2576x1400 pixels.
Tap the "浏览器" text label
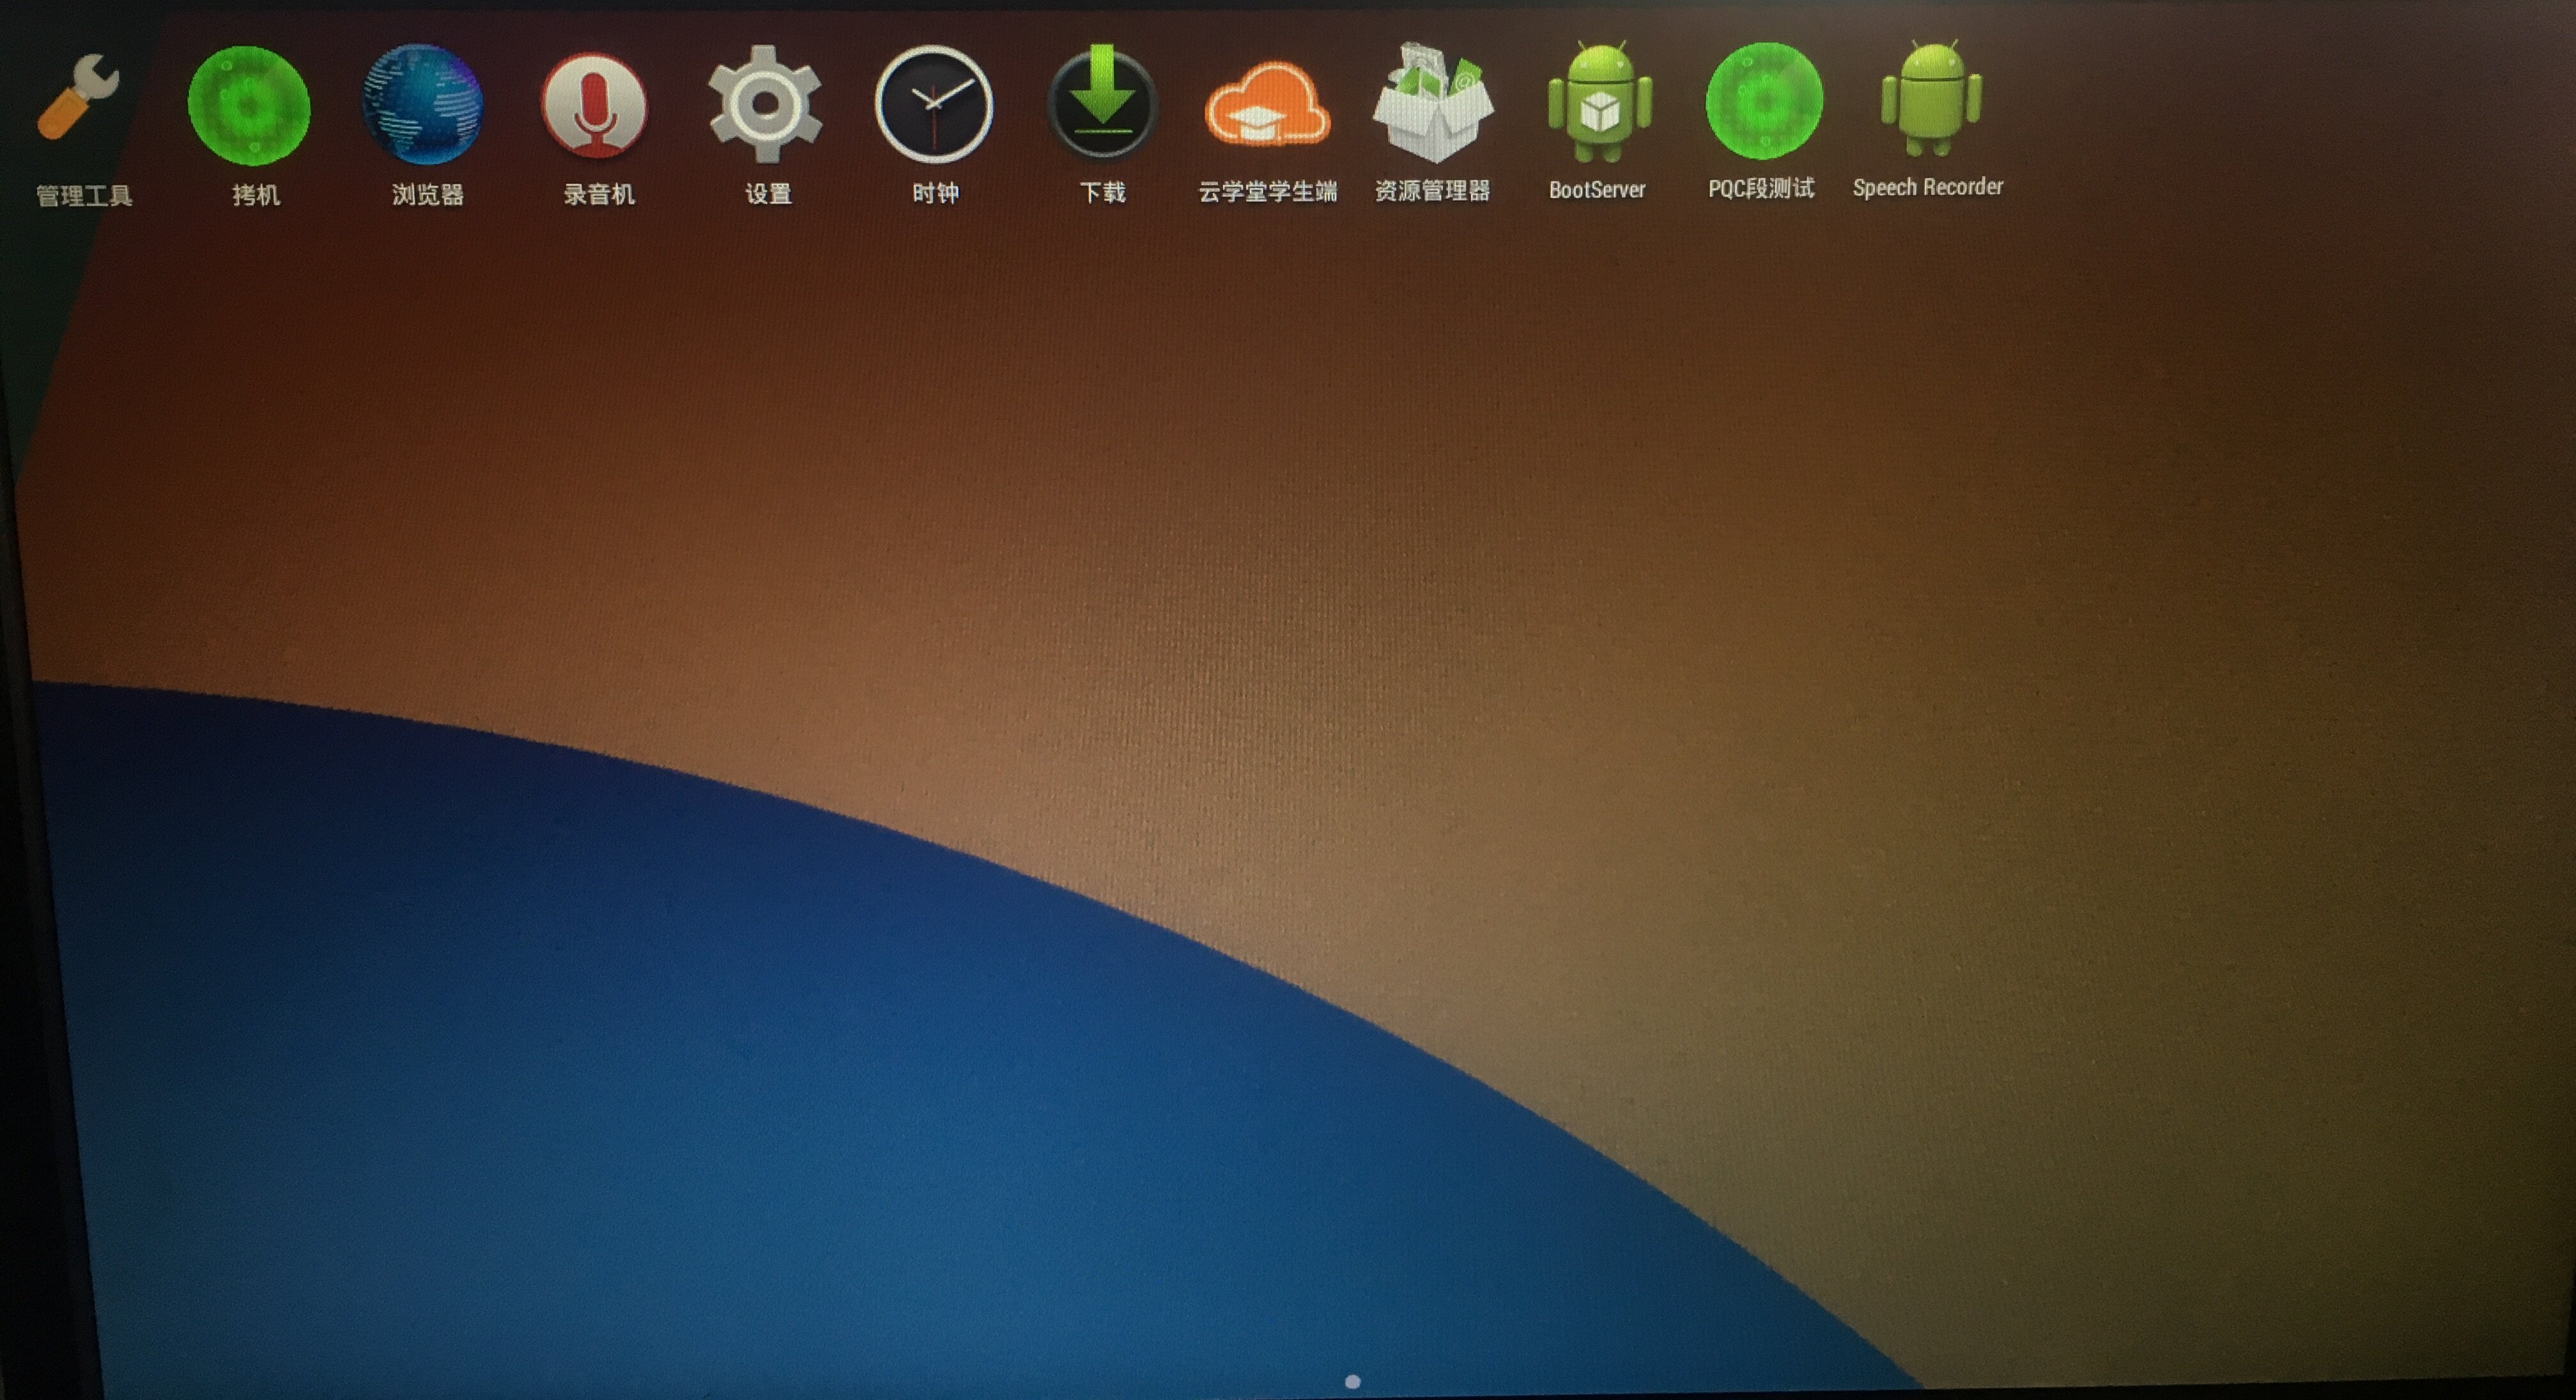pyautogui.click(x=428, y=195)
